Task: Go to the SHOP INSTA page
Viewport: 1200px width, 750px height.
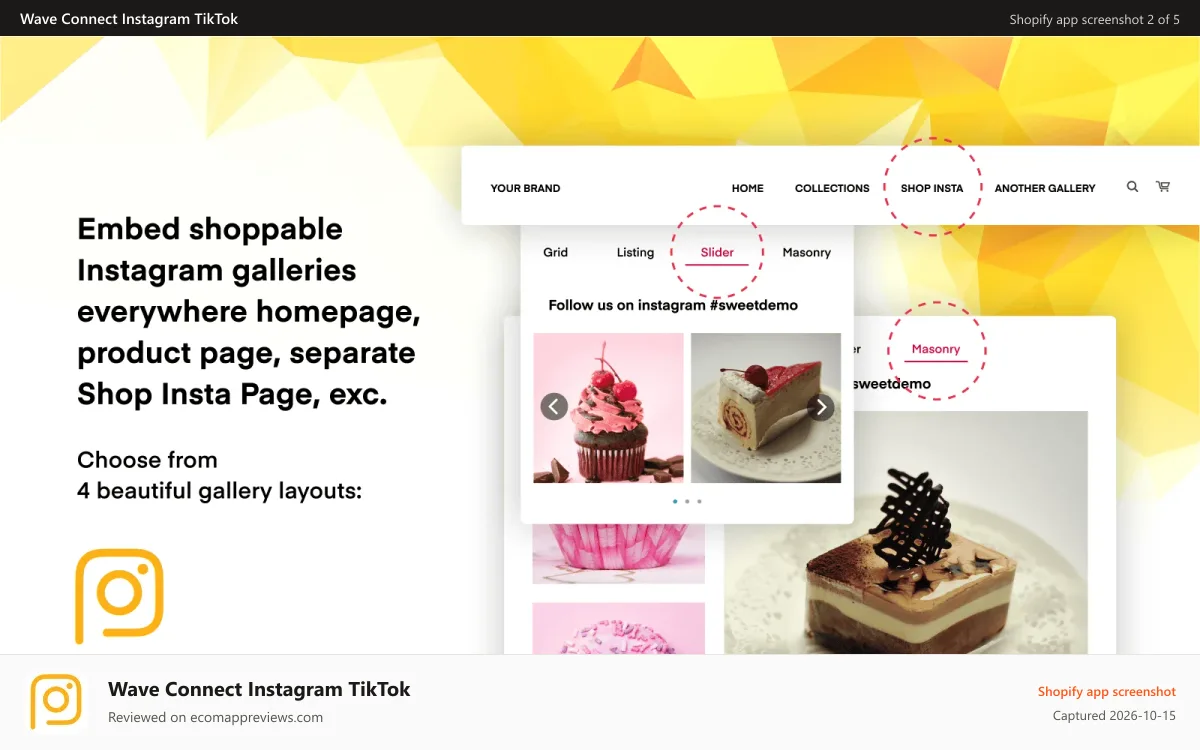Action: coord(932,188)
